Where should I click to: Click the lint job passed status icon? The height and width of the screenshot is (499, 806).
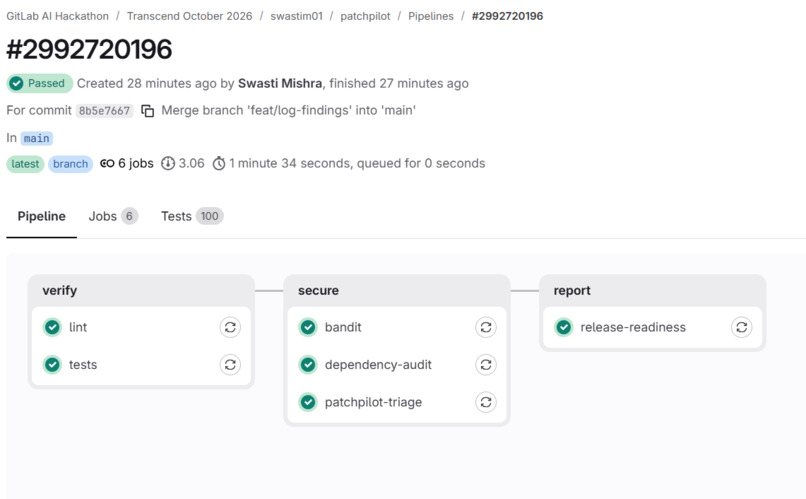pyautogui.click(x=52, y=327)
